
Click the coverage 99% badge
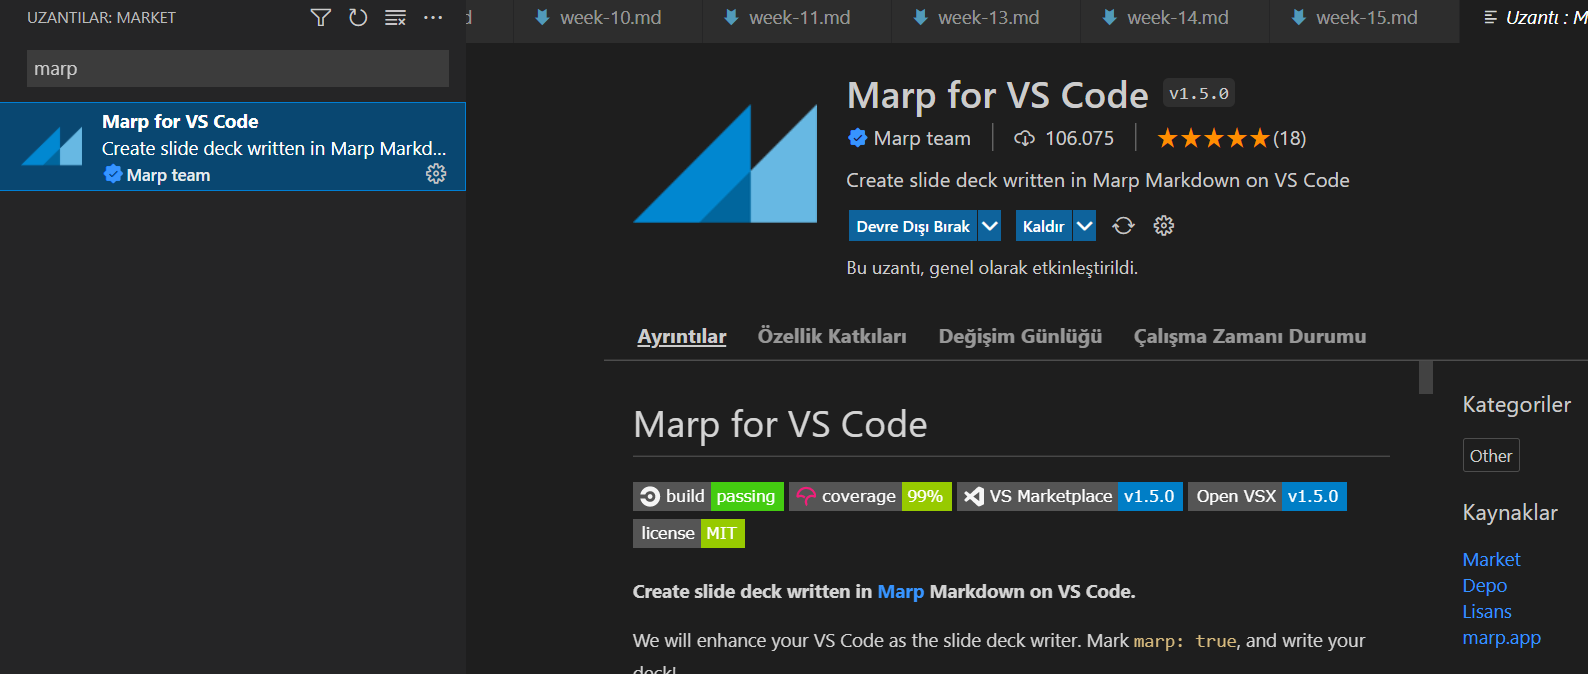click(870, 496)
